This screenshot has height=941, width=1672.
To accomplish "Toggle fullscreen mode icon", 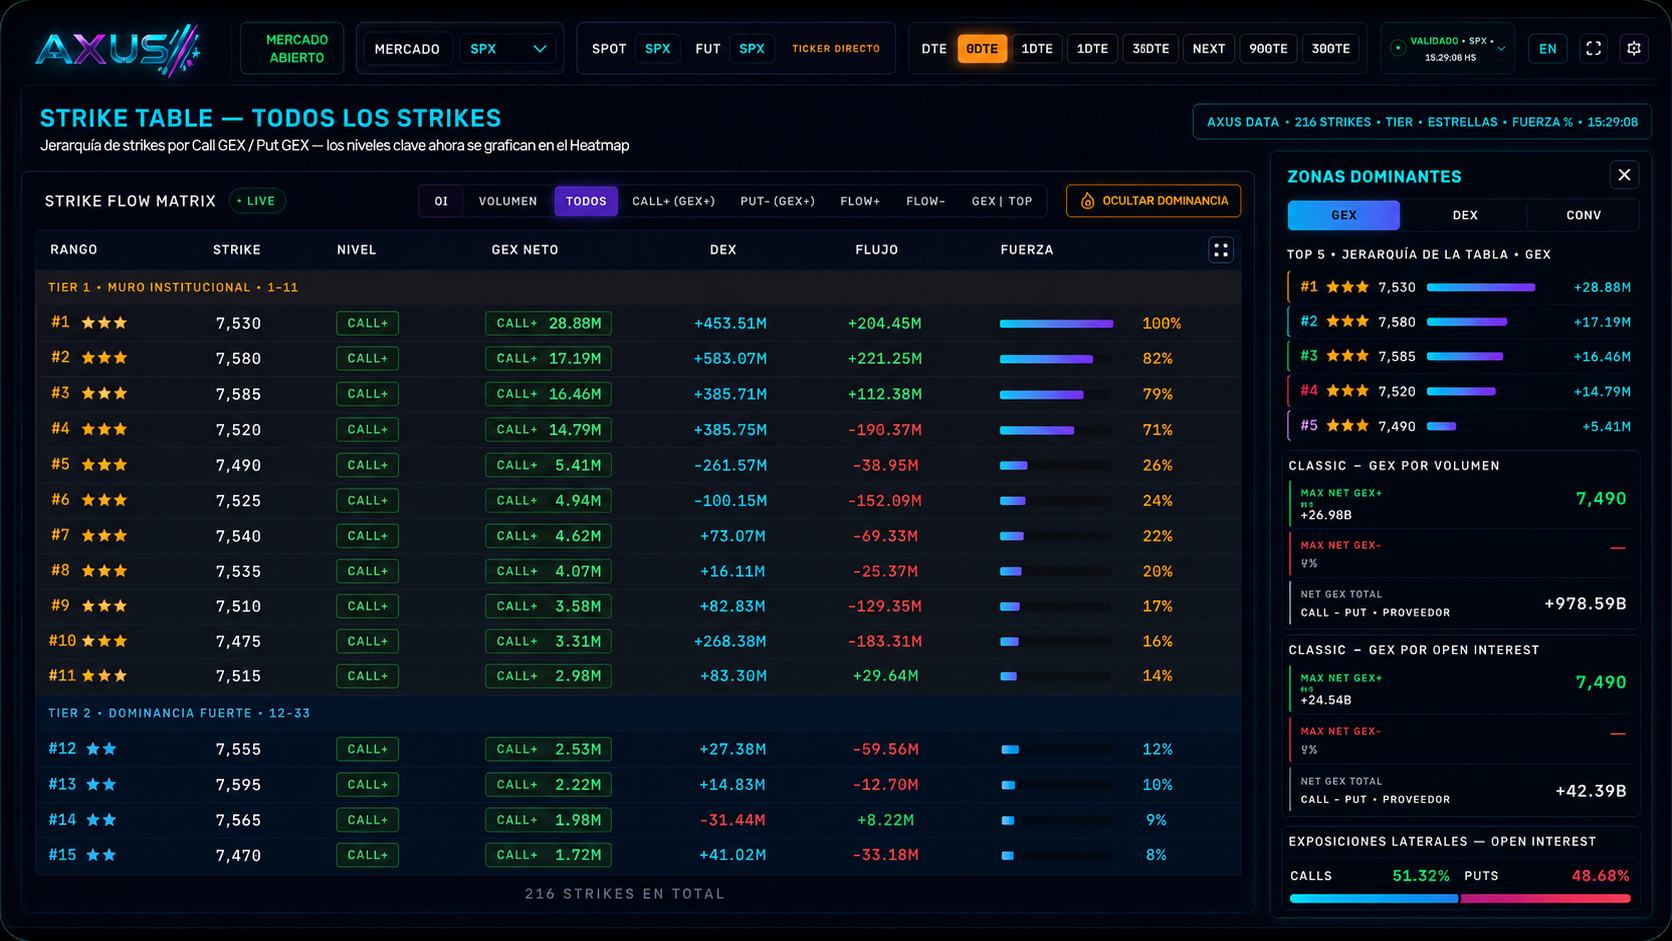I will pyautogui.click(x=1594, y=48).
